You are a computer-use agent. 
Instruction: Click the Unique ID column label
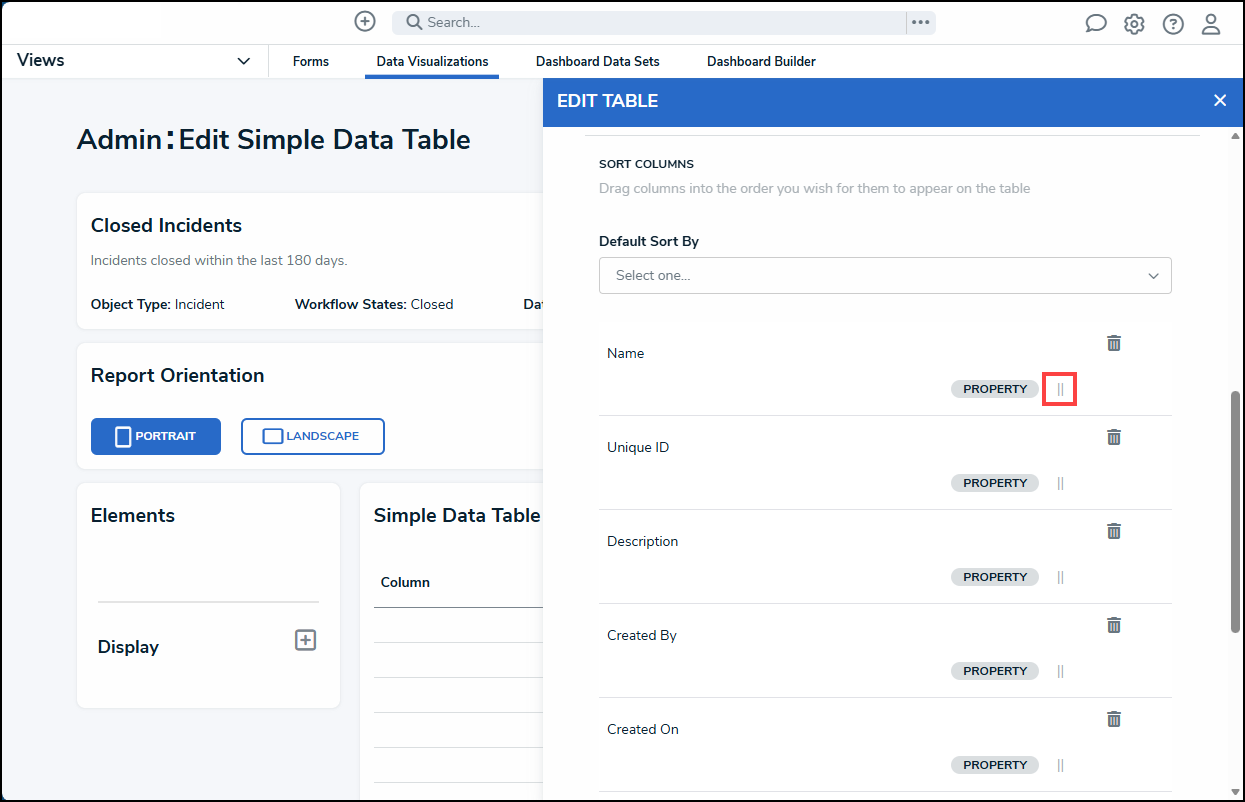(x=638, y=448)
